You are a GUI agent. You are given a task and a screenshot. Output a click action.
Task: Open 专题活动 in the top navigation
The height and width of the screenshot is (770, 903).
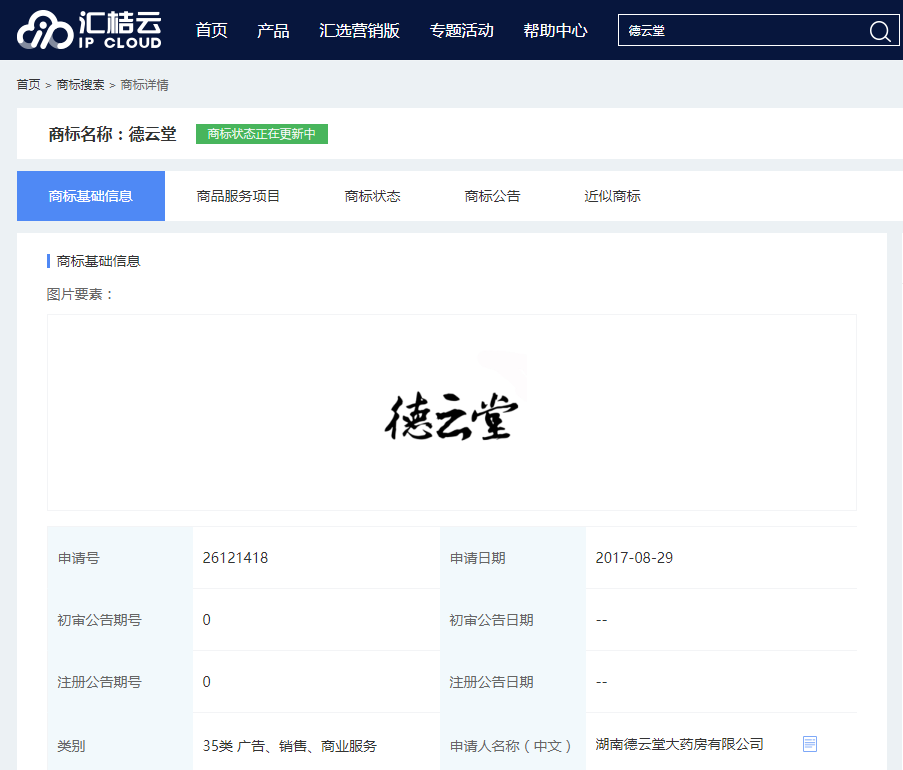click(x=462, y=31)
